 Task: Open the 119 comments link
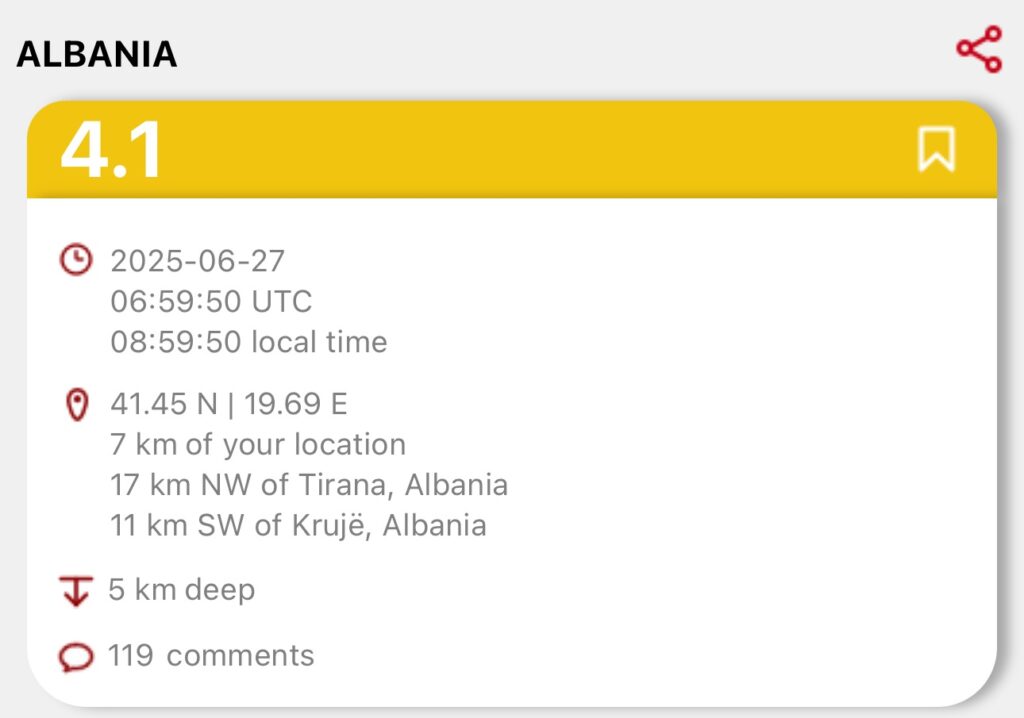click(x=211, y=655)
